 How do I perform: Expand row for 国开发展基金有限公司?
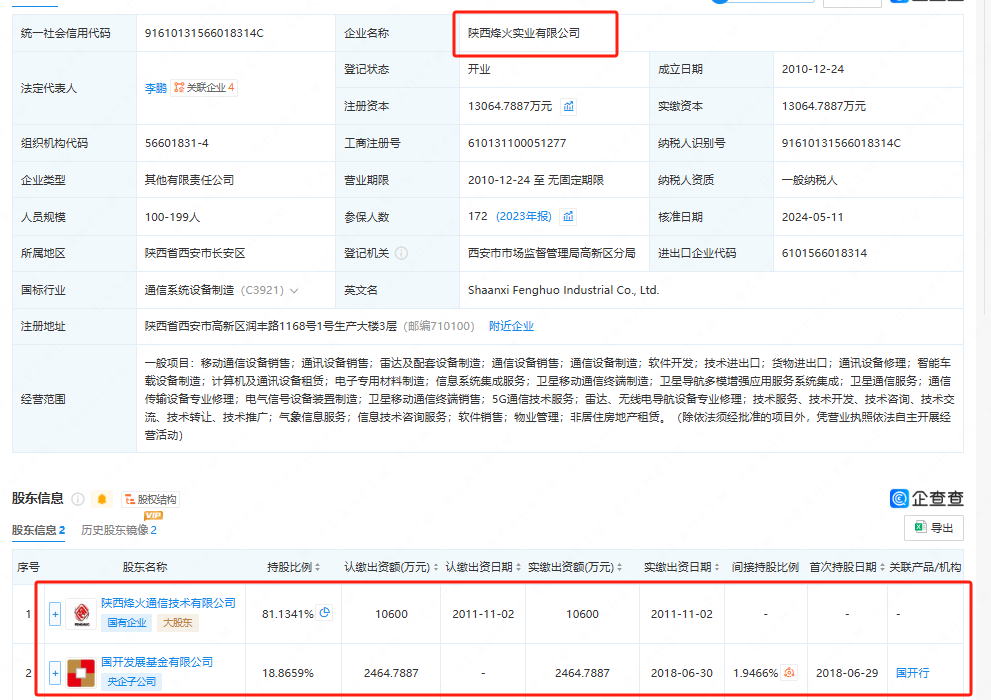point(55,673)
